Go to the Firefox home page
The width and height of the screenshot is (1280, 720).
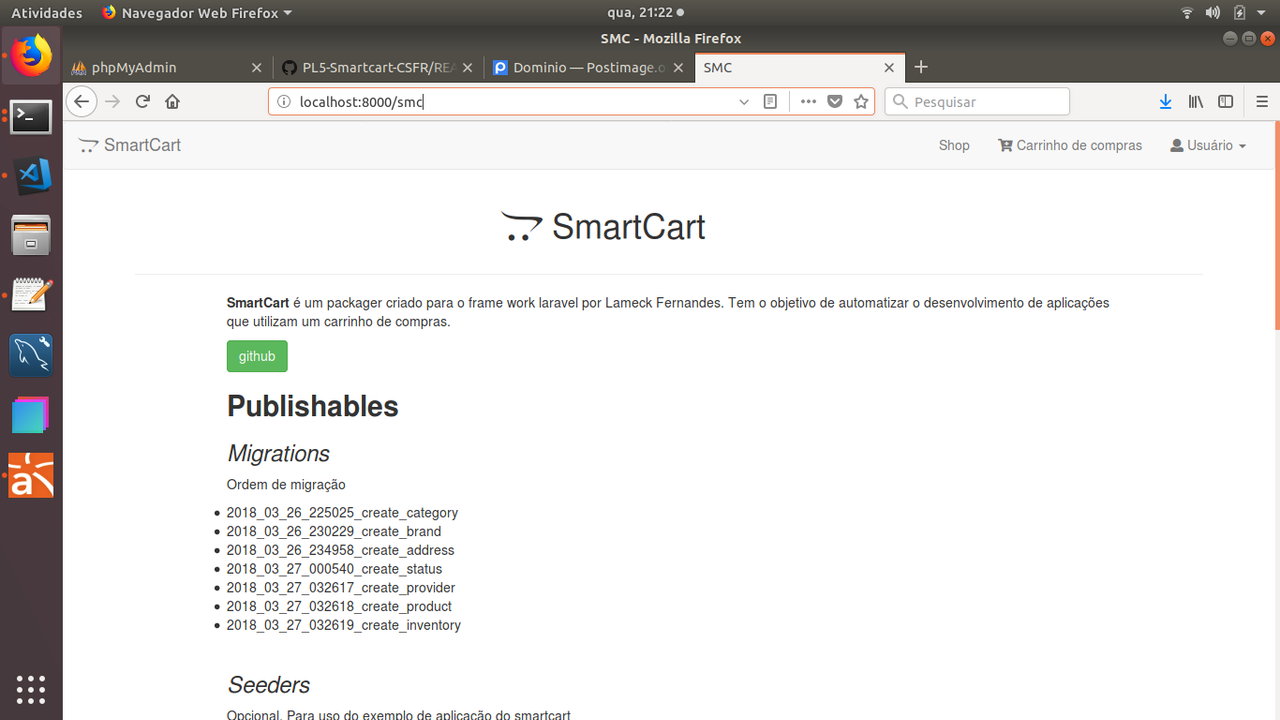pos(172,101)
